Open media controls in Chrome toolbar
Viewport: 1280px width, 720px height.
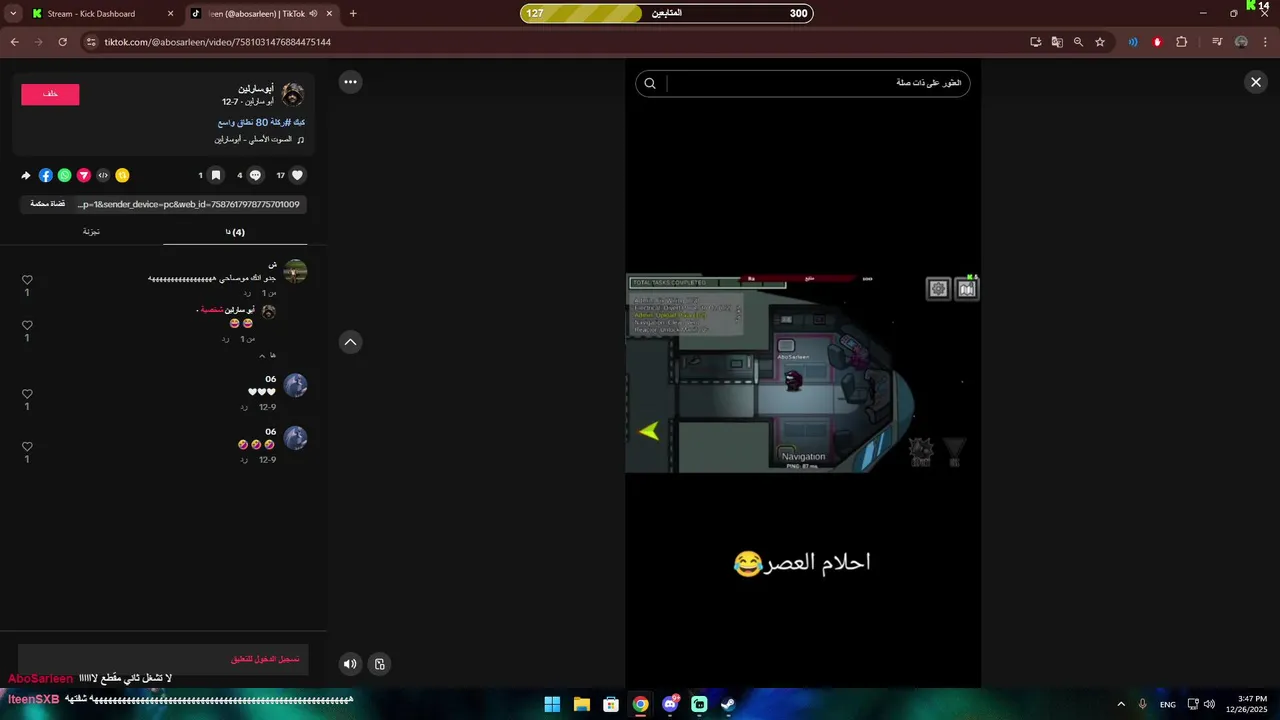click(x=1217, y=42)
